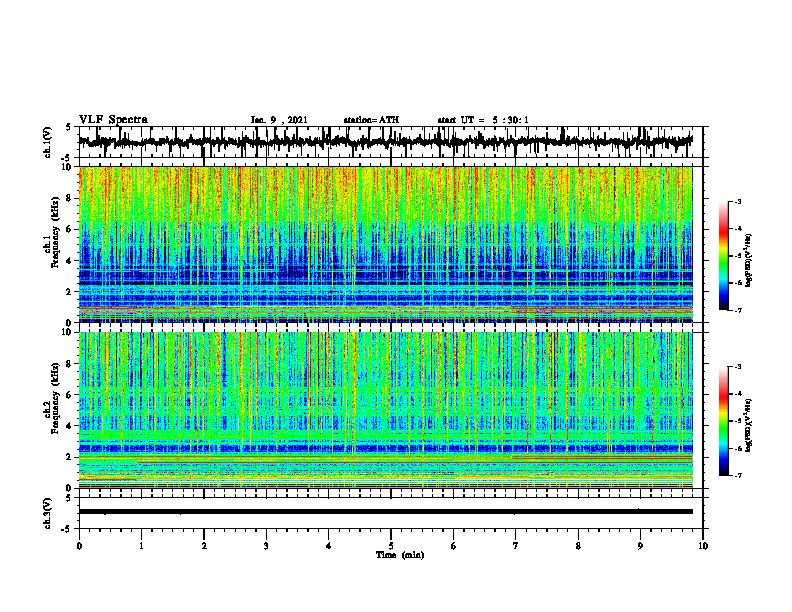This screenshot has width=792, height=612.
Task: Click time axis tick label "7"
Action: pos(516,546)
